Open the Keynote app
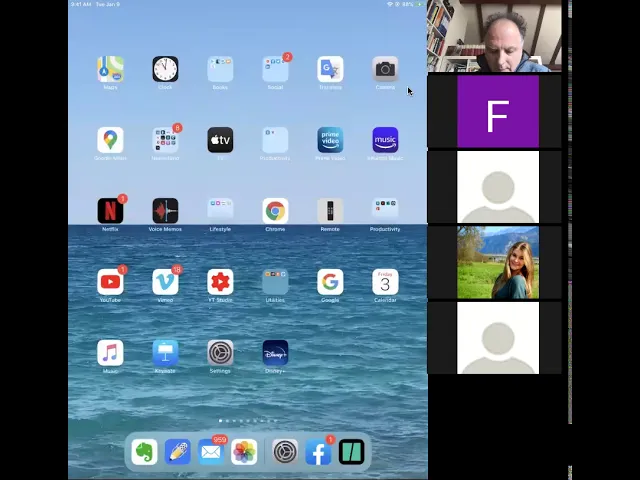The width and height of the screenshot is (640, 480). coord(165,353)
